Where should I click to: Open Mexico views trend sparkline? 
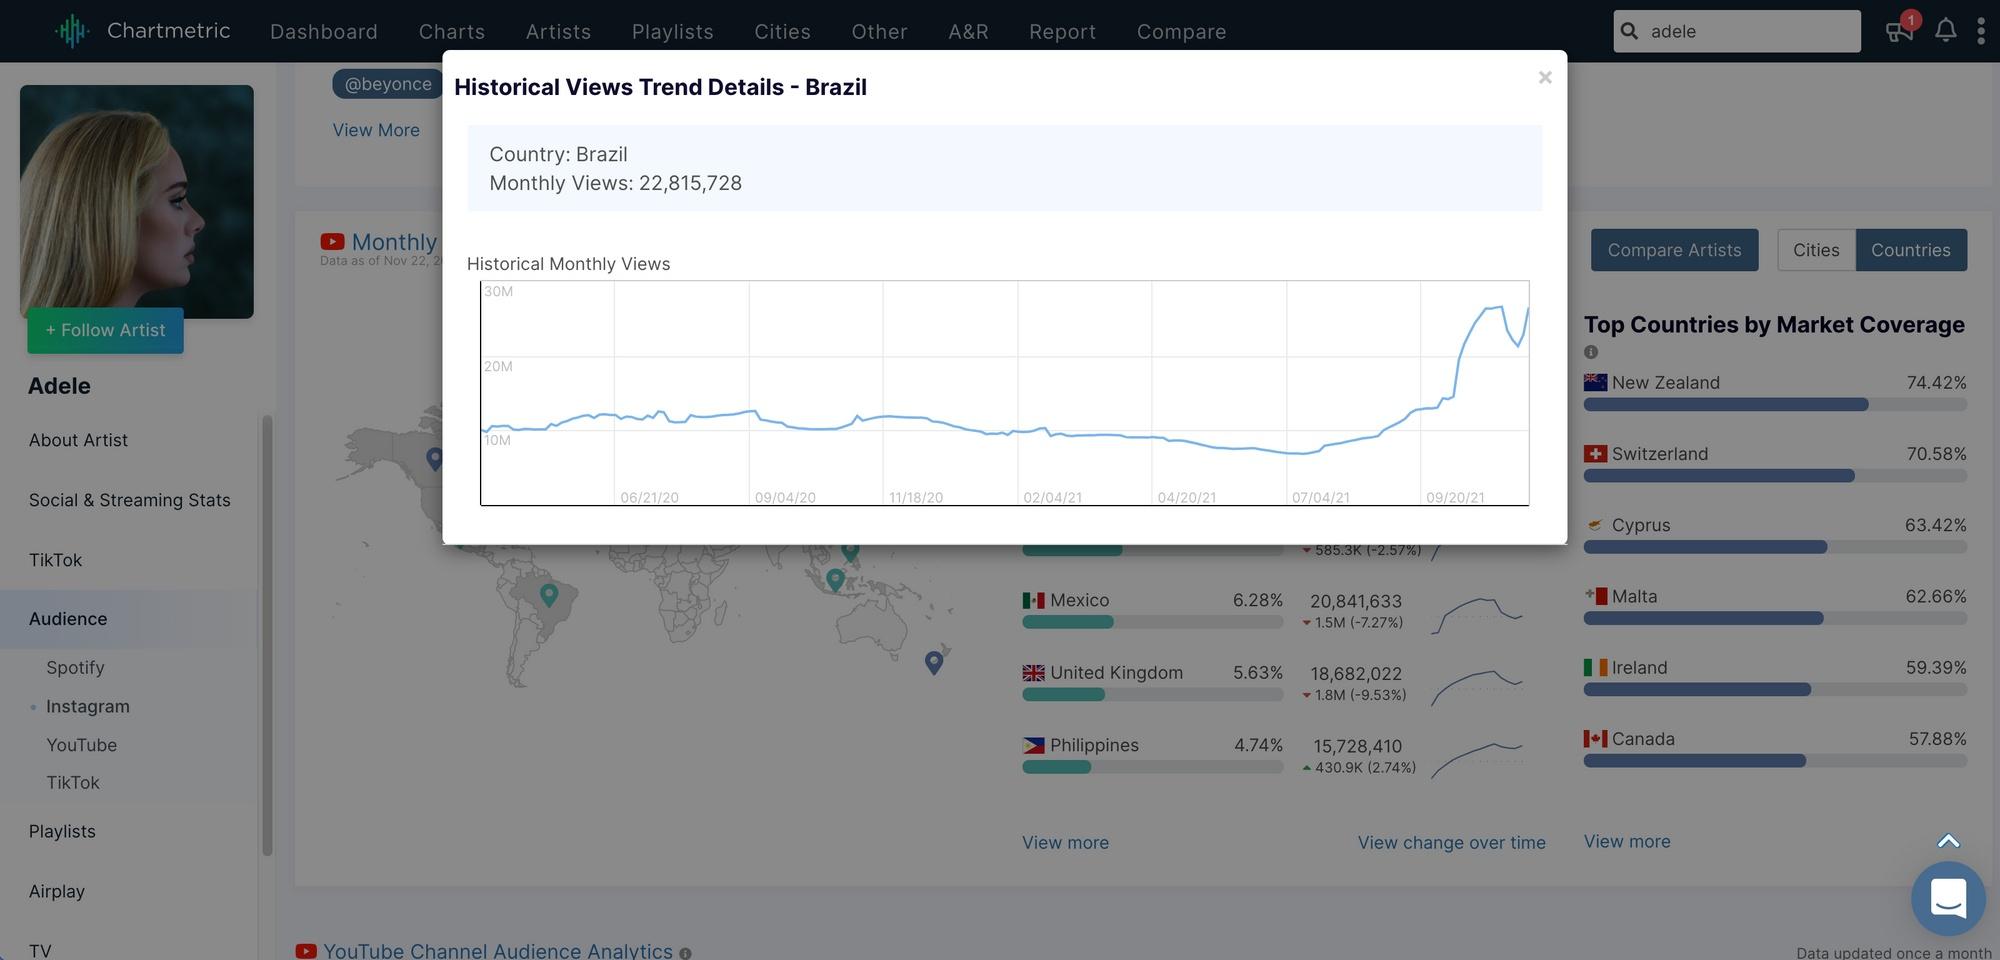(1477, 614)
